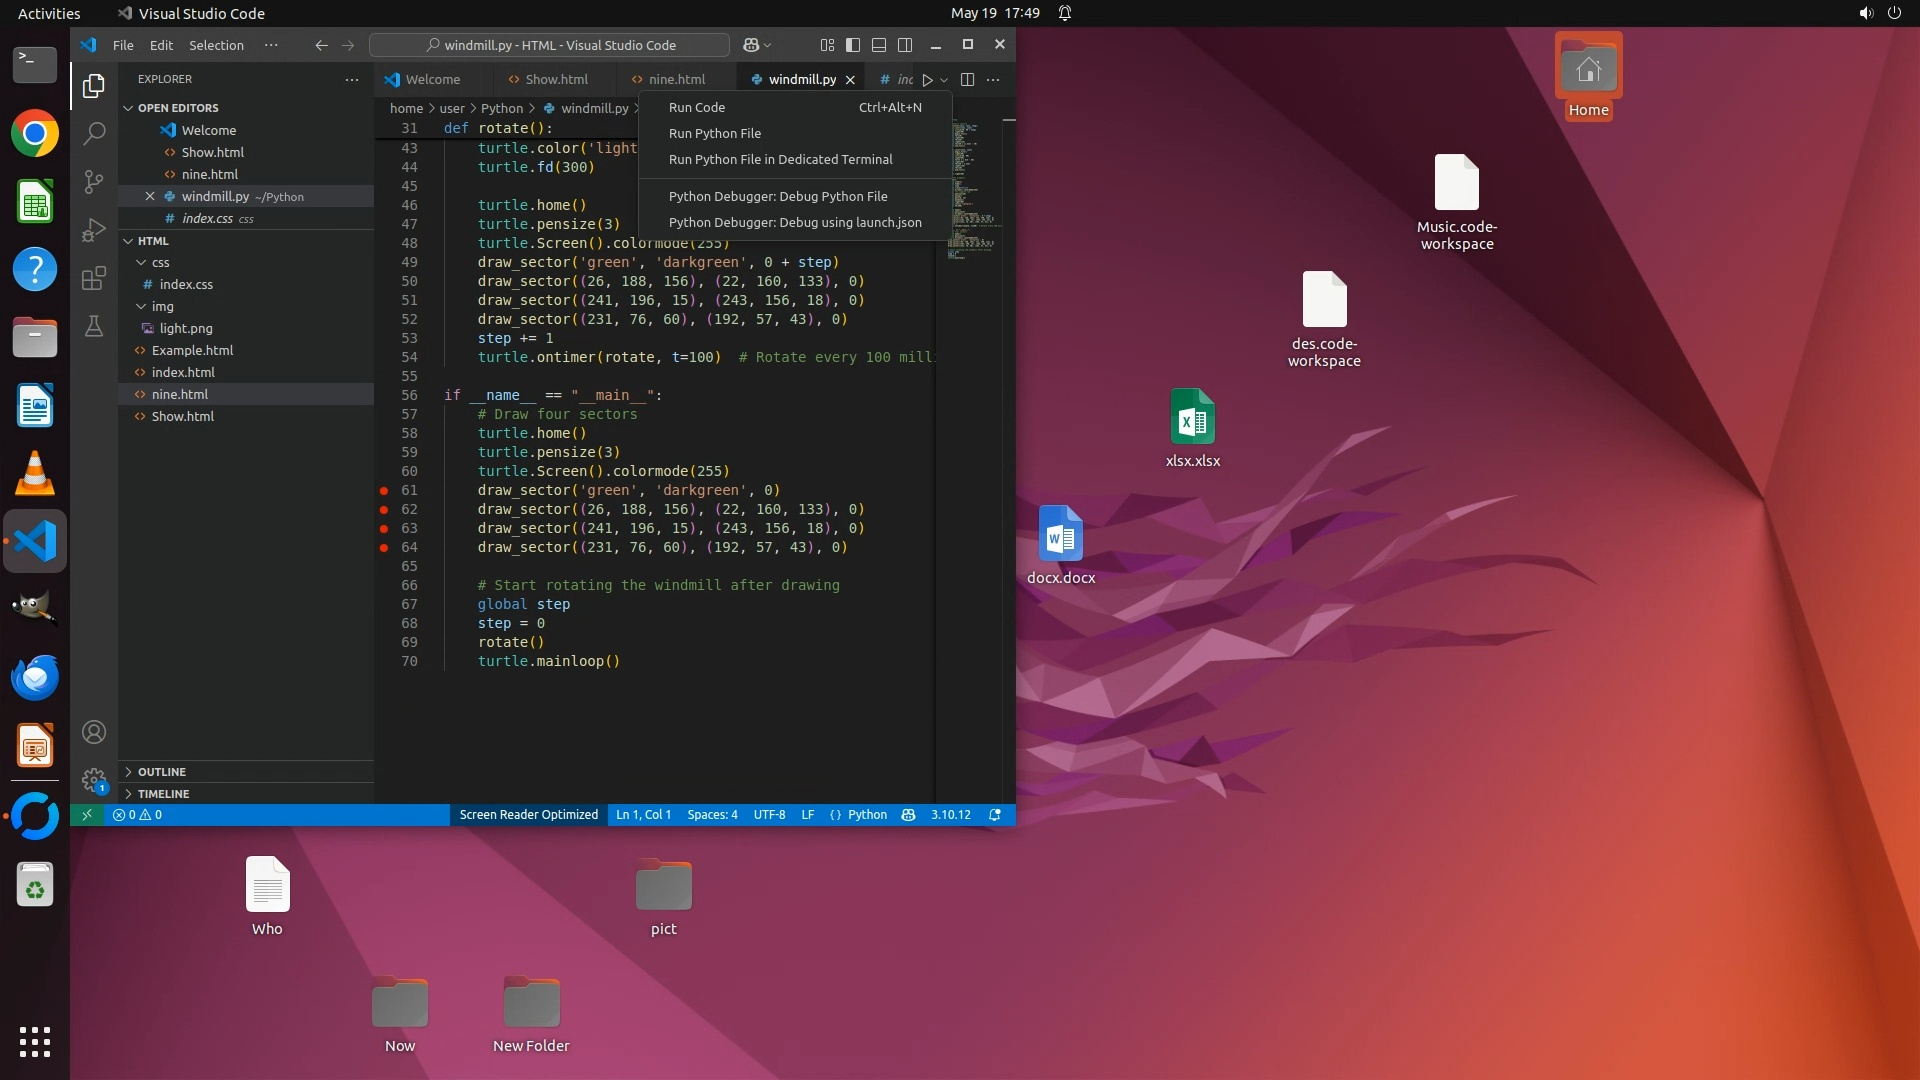Open Source Control view in activity bar
The image size is (1920, 1080).
(x=94, y=181)
